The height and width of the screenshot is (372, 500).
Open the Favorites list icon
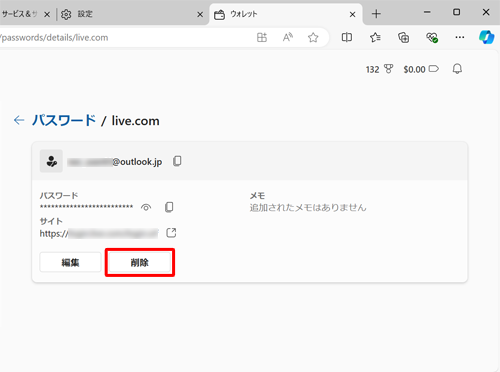(375, 37)
